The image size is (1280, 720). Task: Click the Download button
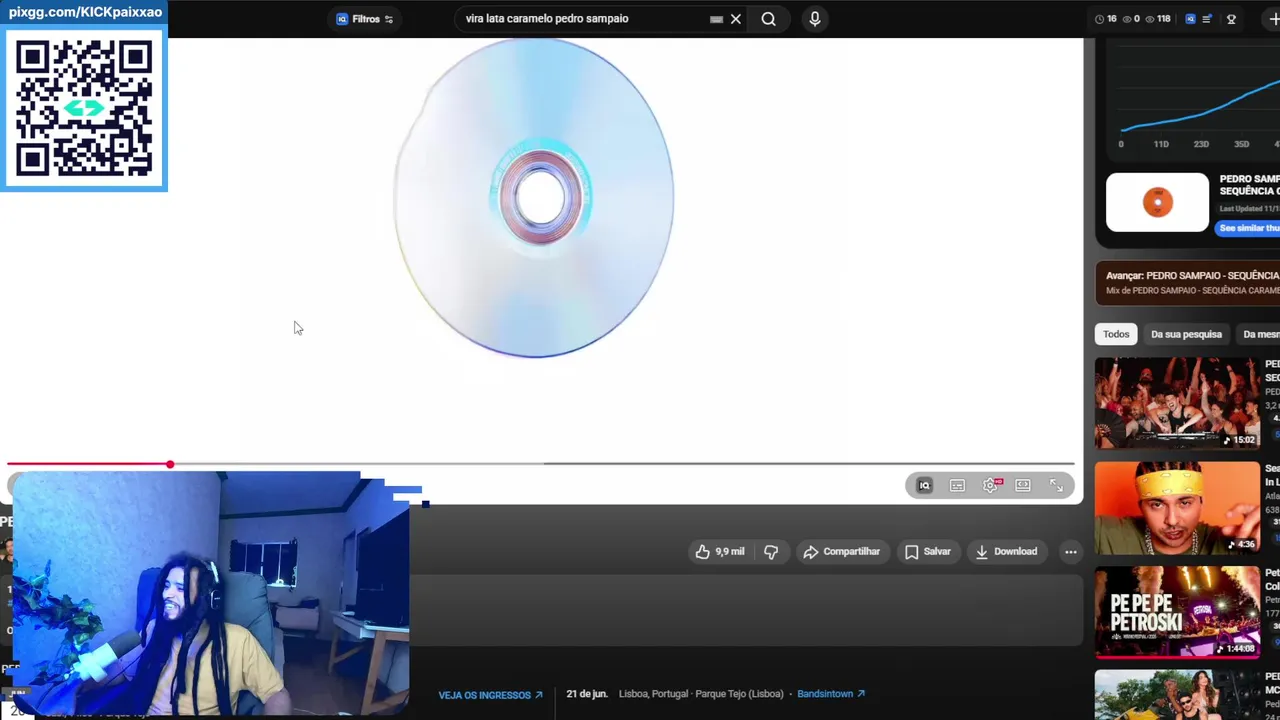tap(1007, 552)
